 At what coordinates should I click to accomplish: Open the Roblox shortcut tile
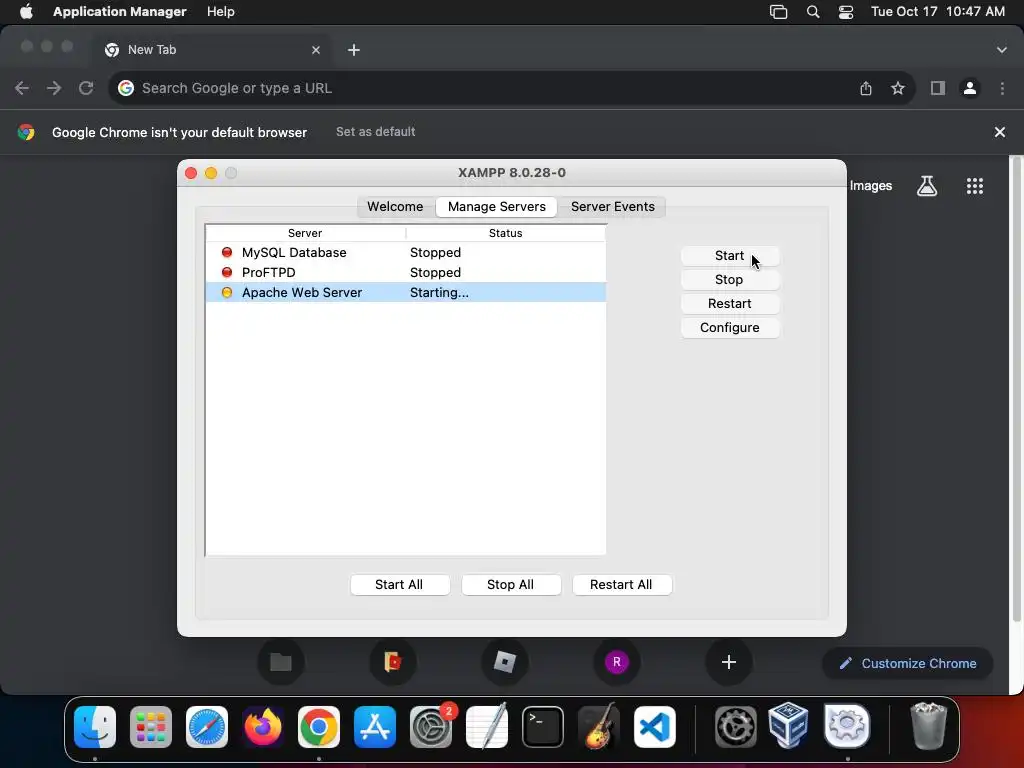tap(504, 662)
